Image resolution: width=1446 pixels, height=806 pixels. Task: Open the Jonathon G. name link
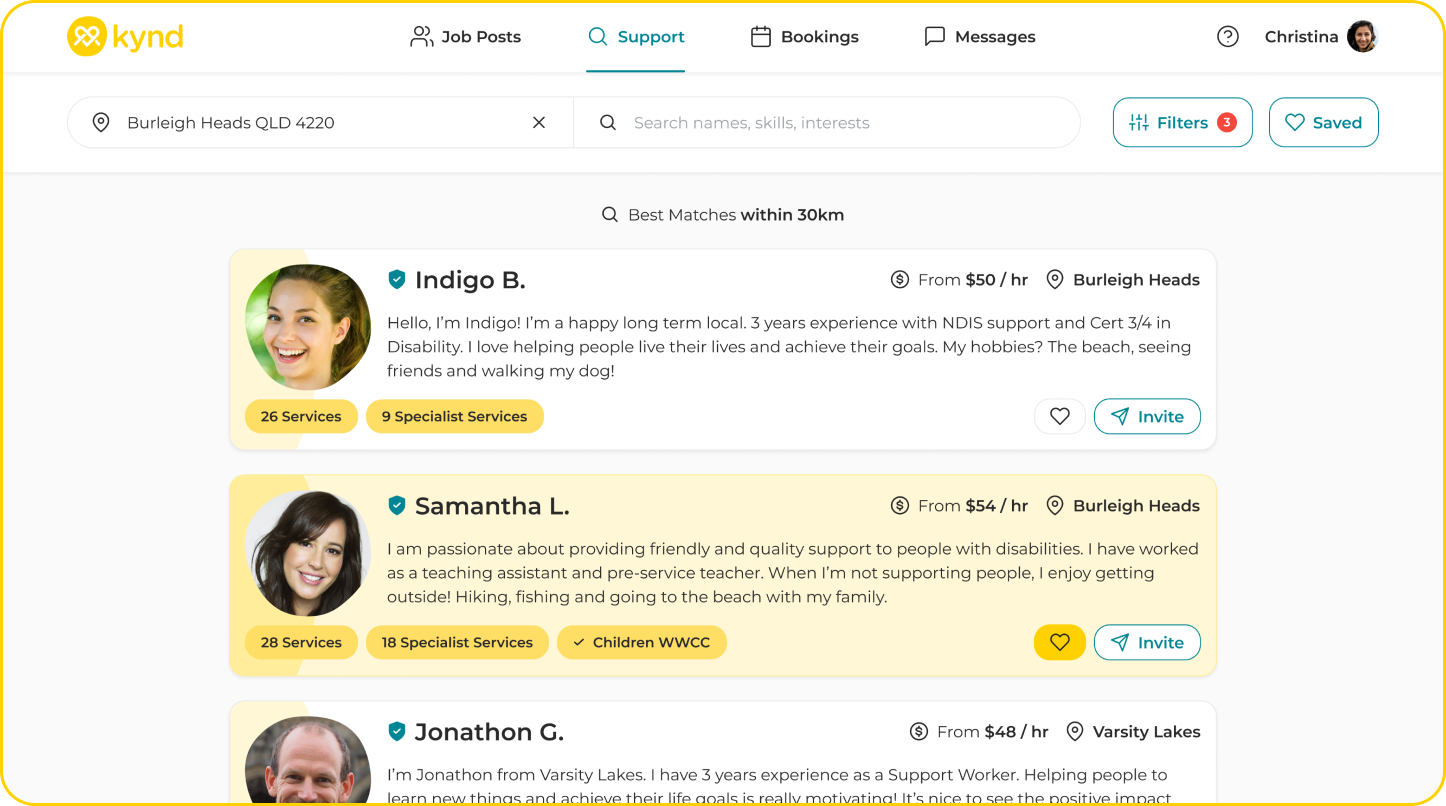[x=489, y=732]
